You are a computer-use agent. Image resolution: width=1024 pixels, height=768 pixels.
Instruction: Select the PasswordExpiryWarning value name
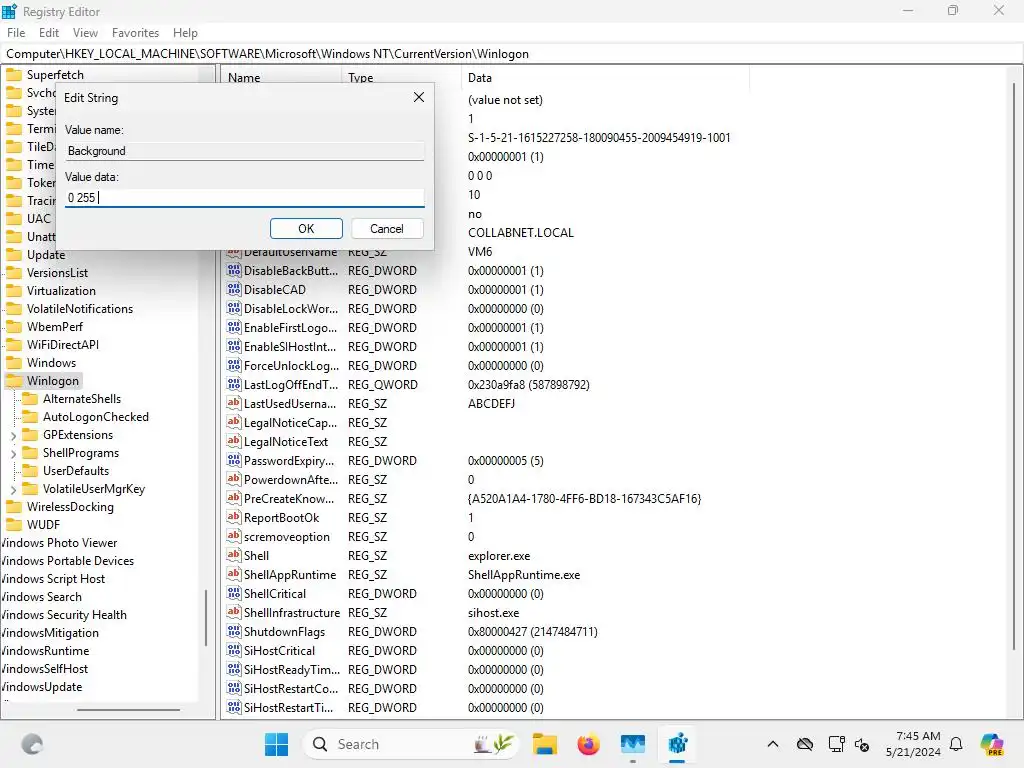coord(289,460)
